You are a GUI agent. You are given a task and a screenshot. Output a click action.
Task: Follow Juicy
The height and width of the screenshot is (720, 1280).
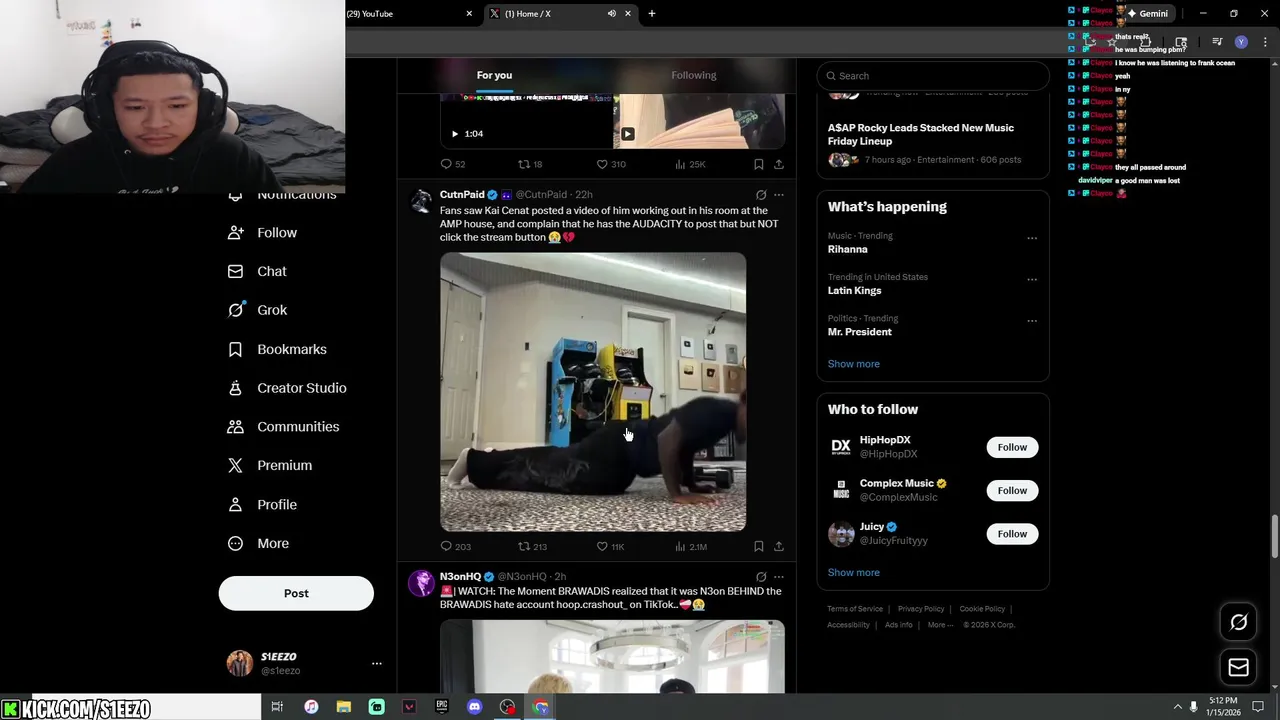pyautogui.click(x=1012, y=533)
